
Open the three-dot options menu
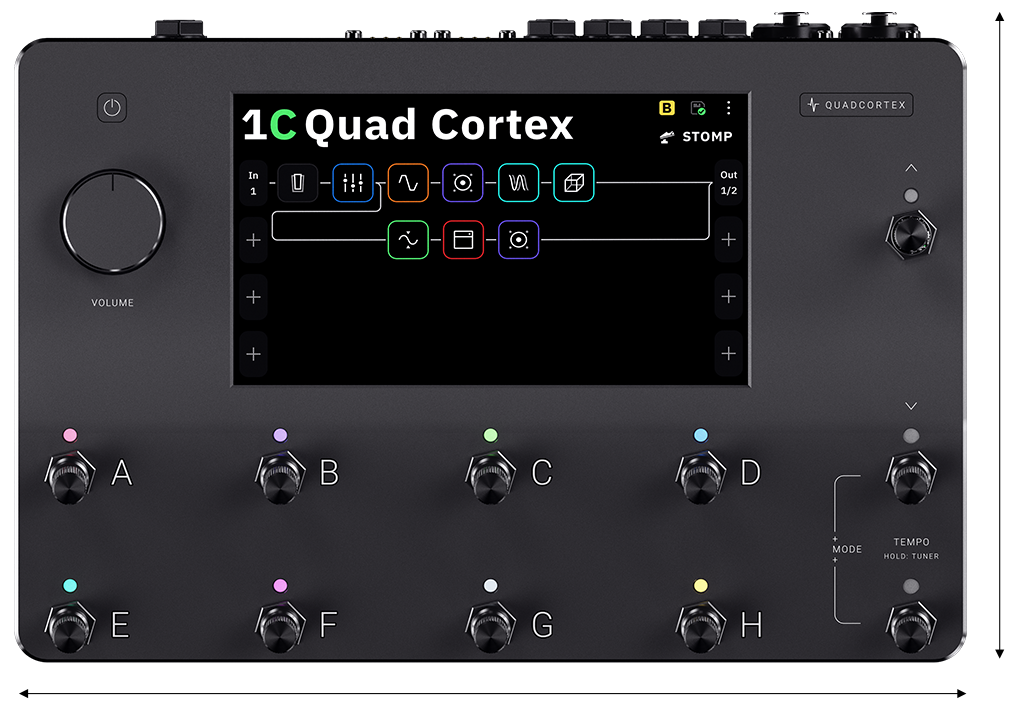728,108
